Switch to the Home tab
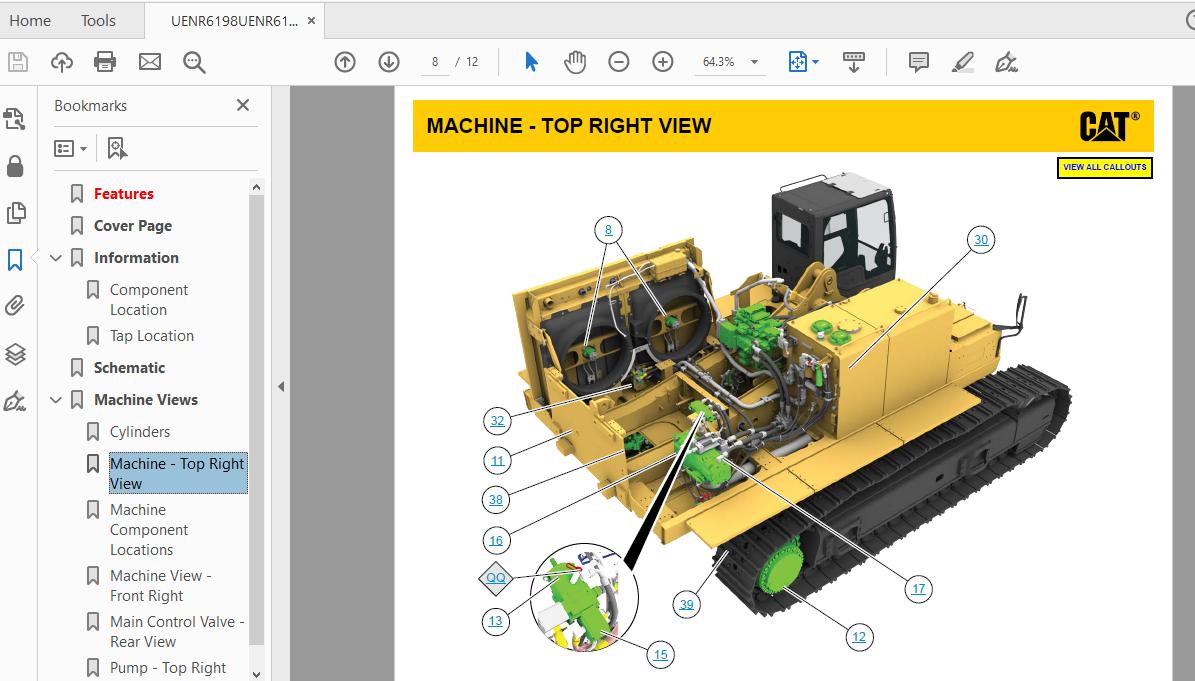 [30, 21]
